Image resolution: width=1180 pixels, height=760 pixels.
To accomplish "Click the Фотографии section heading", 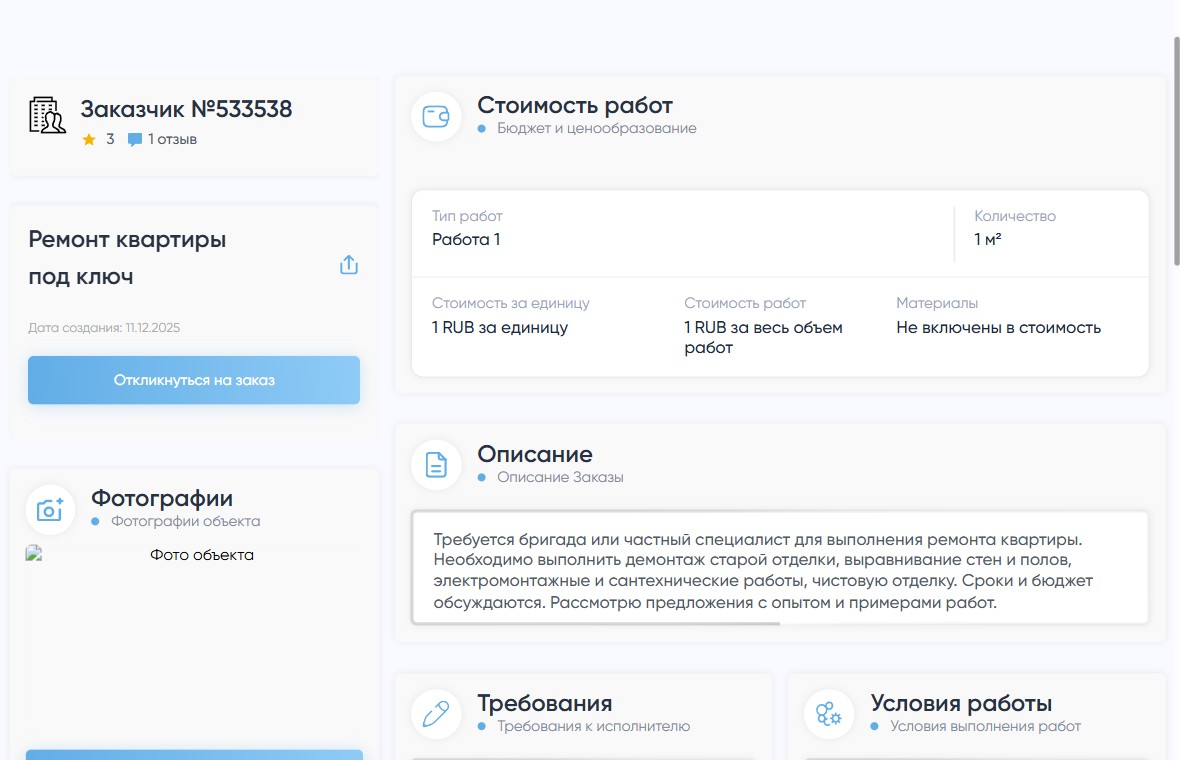I will [162, 498].
